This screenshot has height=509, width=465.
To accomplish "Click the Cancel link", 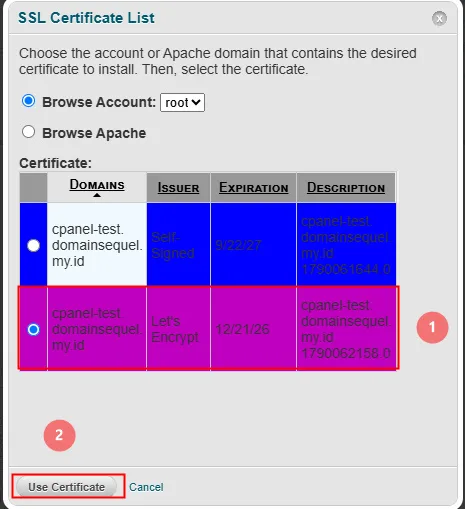I will 146,487.
